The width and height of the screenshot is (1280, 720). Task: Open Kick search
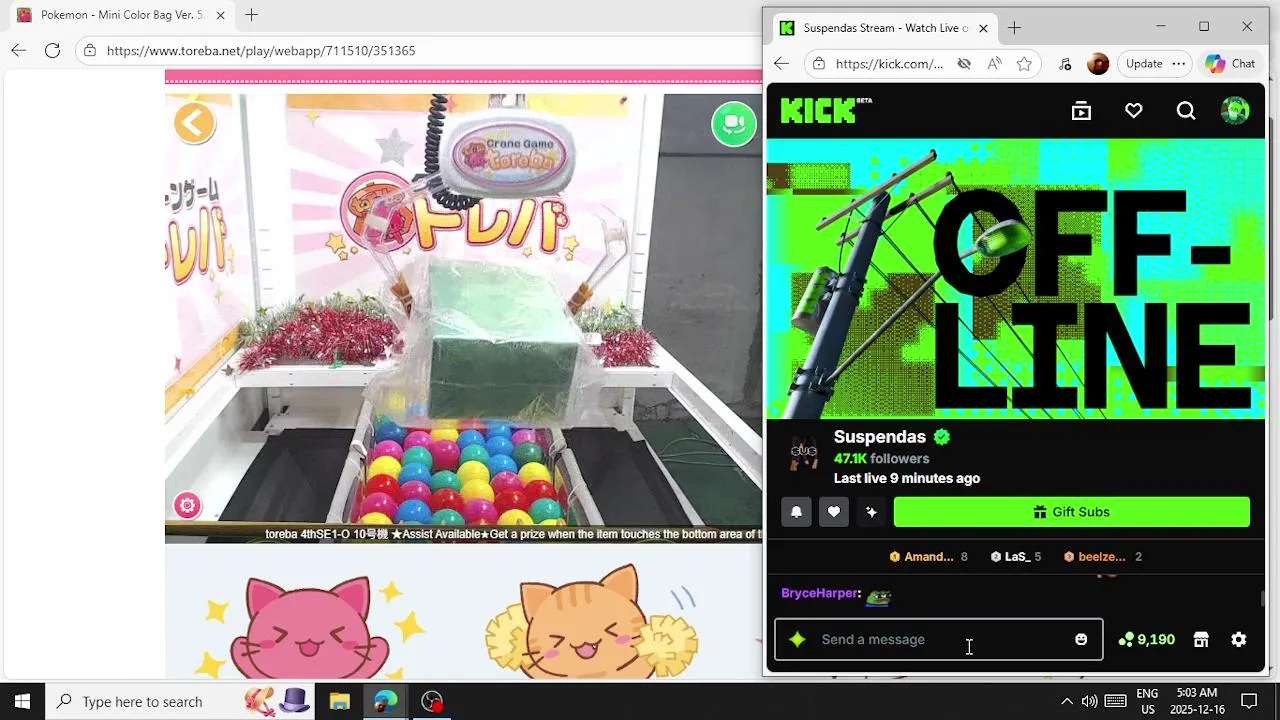click(x=1186, y=111)
